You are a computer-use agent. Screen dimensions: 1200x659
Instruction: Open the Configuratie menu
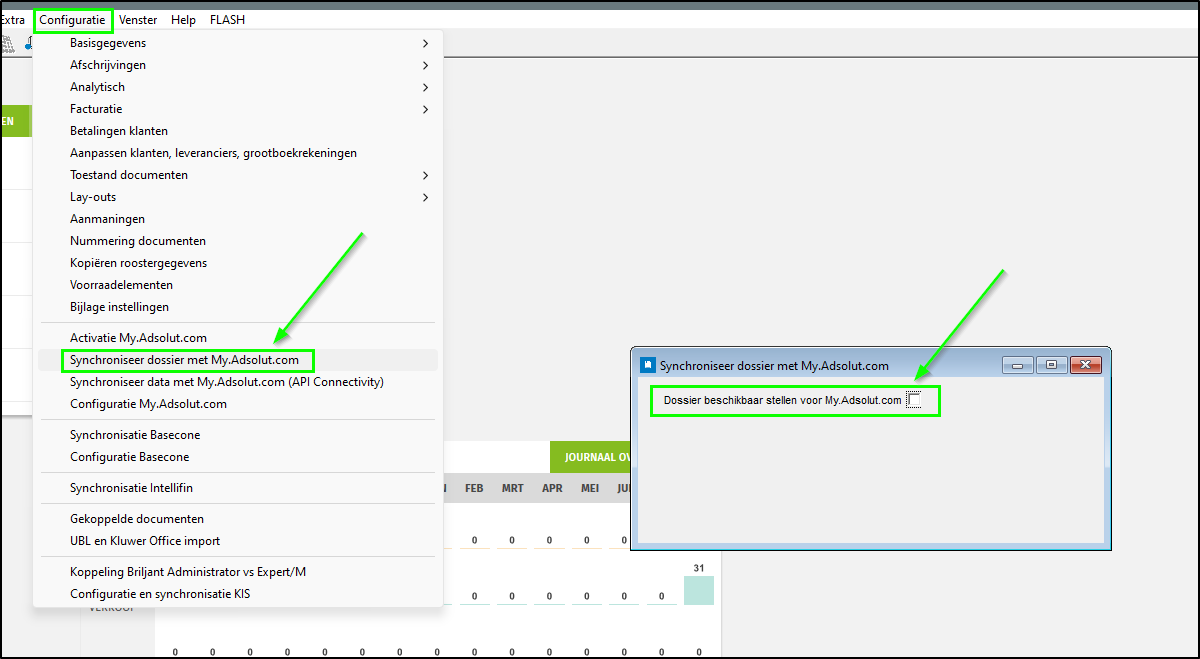coord(72,20)
